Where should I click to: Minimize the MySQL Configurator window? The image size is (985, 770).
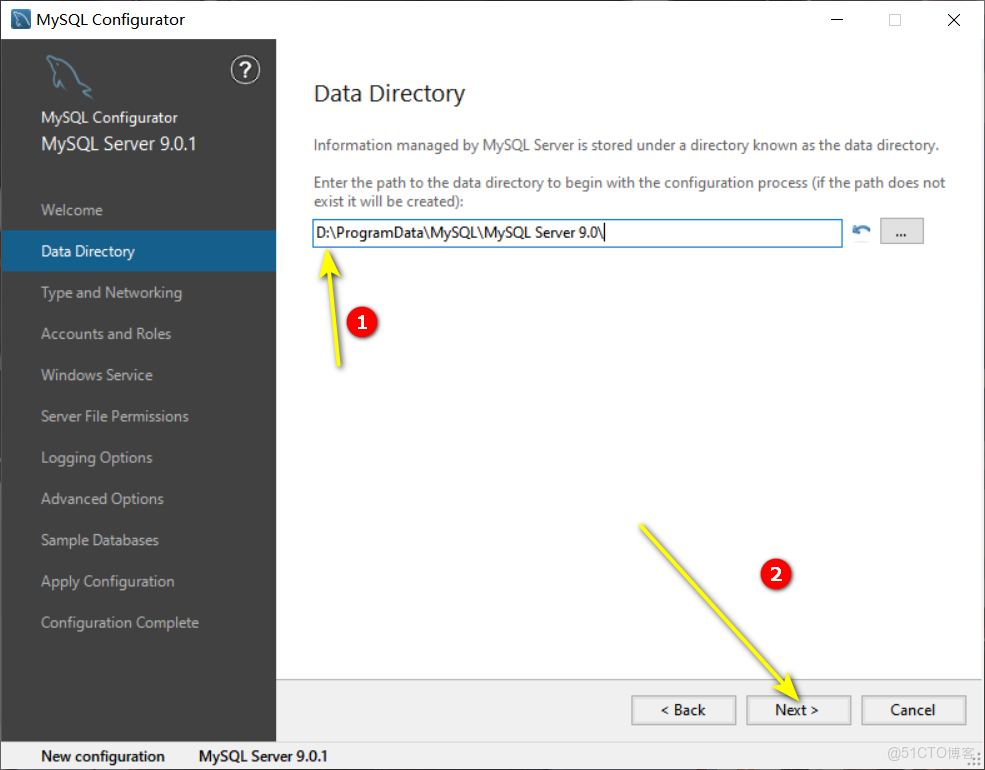coord(837,19)
